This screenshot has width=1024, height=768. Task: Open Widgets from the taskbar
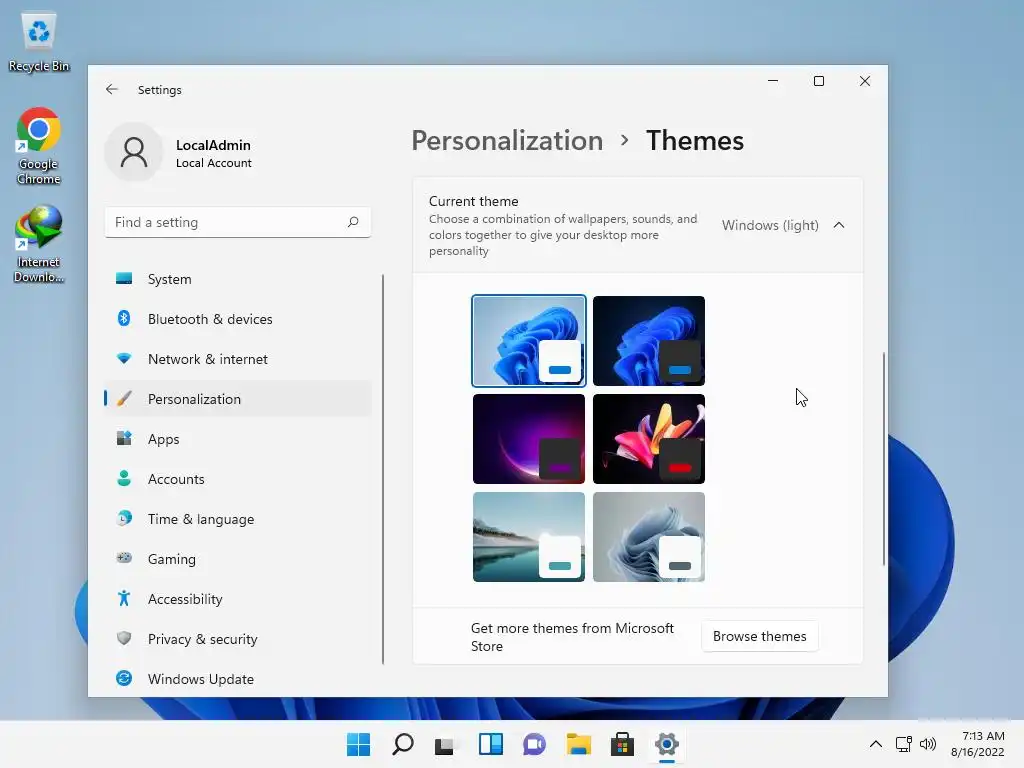(x=490, y=744)
